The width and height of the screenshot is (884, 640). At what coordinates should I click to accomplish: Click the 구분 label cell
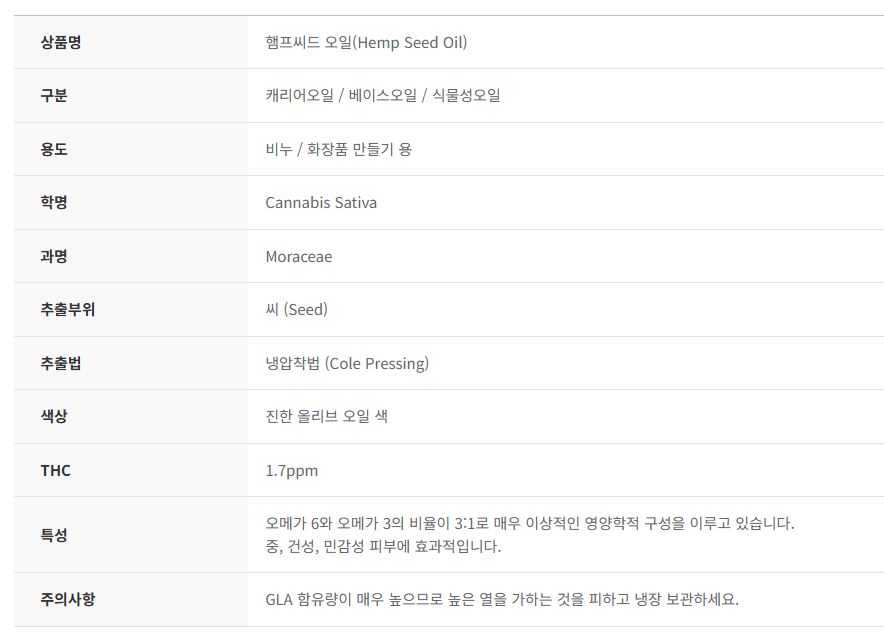point(54,96)
